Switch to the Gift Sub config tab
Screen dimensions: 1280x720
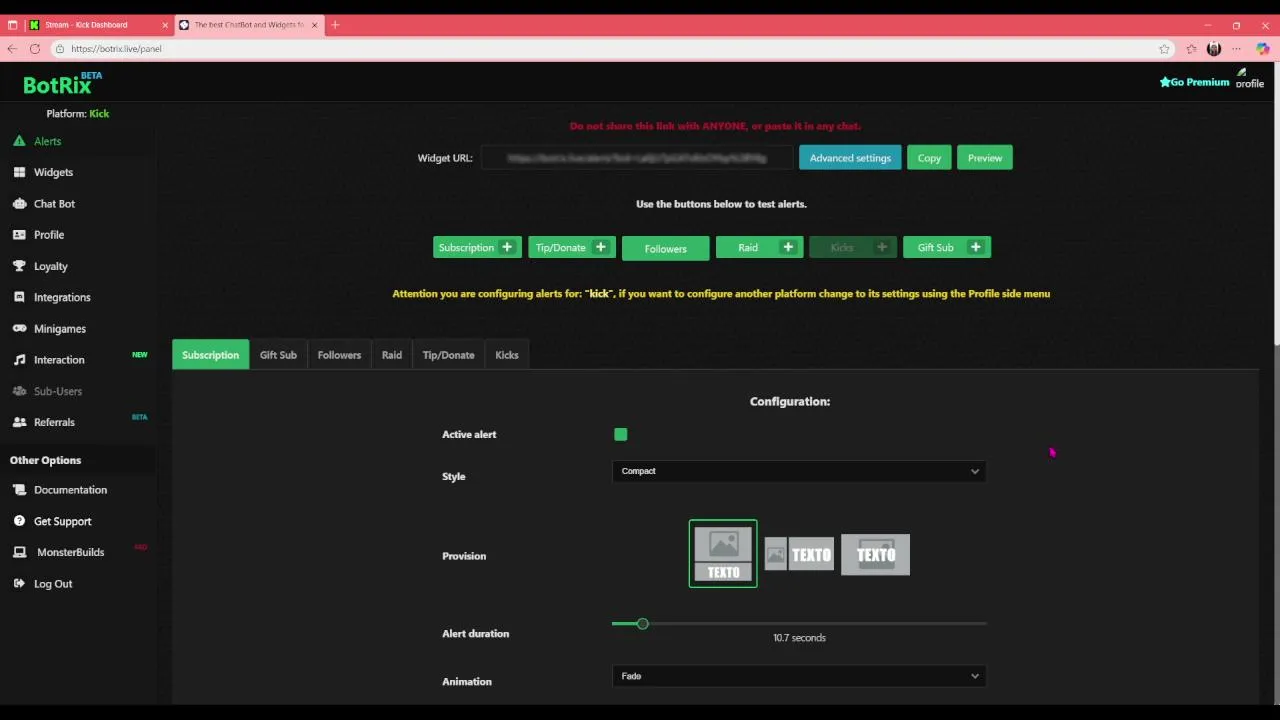coord(278,355)
